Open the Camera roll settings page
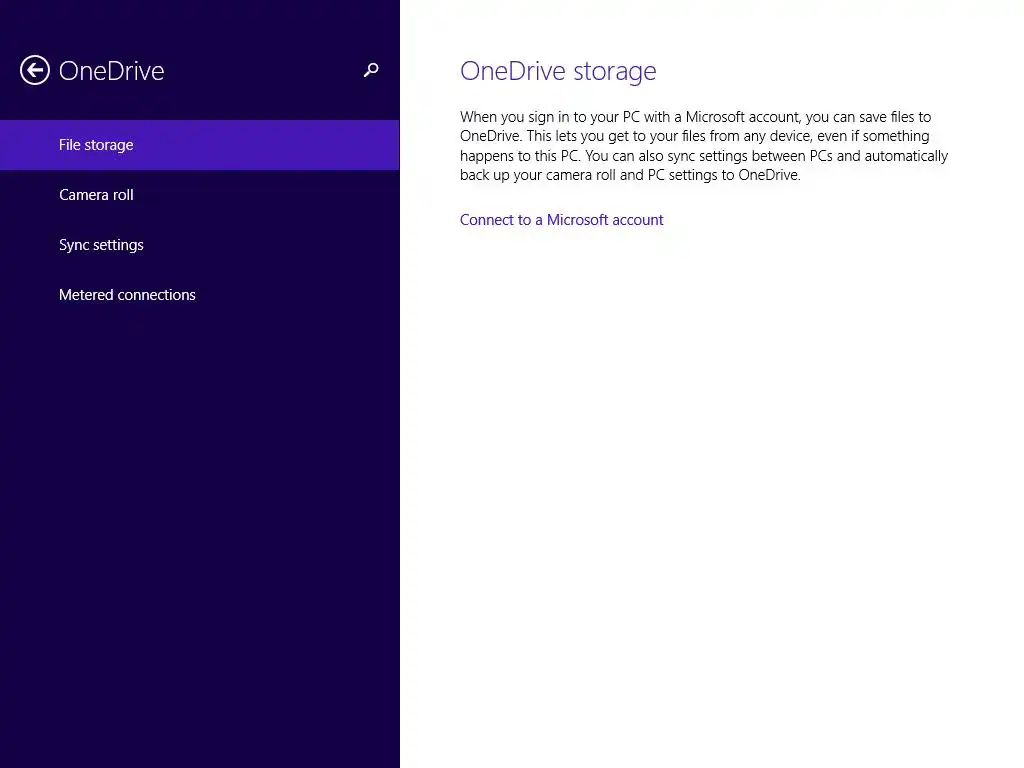Screen dimensions: 1024x768 tap(199, 195)
